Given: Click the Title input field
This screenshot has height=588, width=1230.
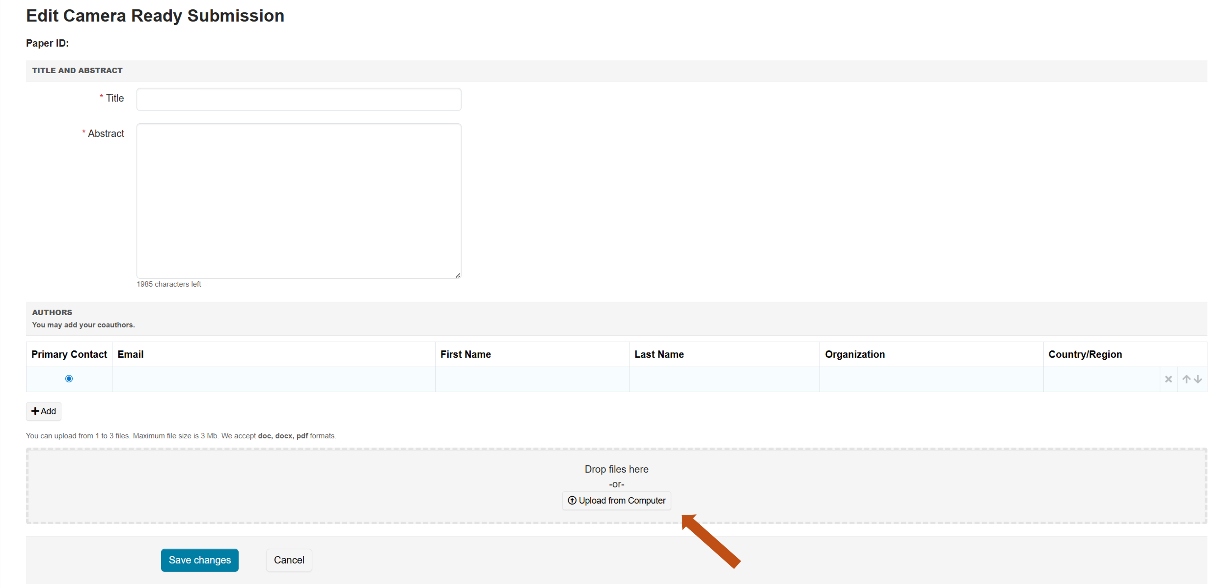Looking at the screenshot, I should pos(298,99).
